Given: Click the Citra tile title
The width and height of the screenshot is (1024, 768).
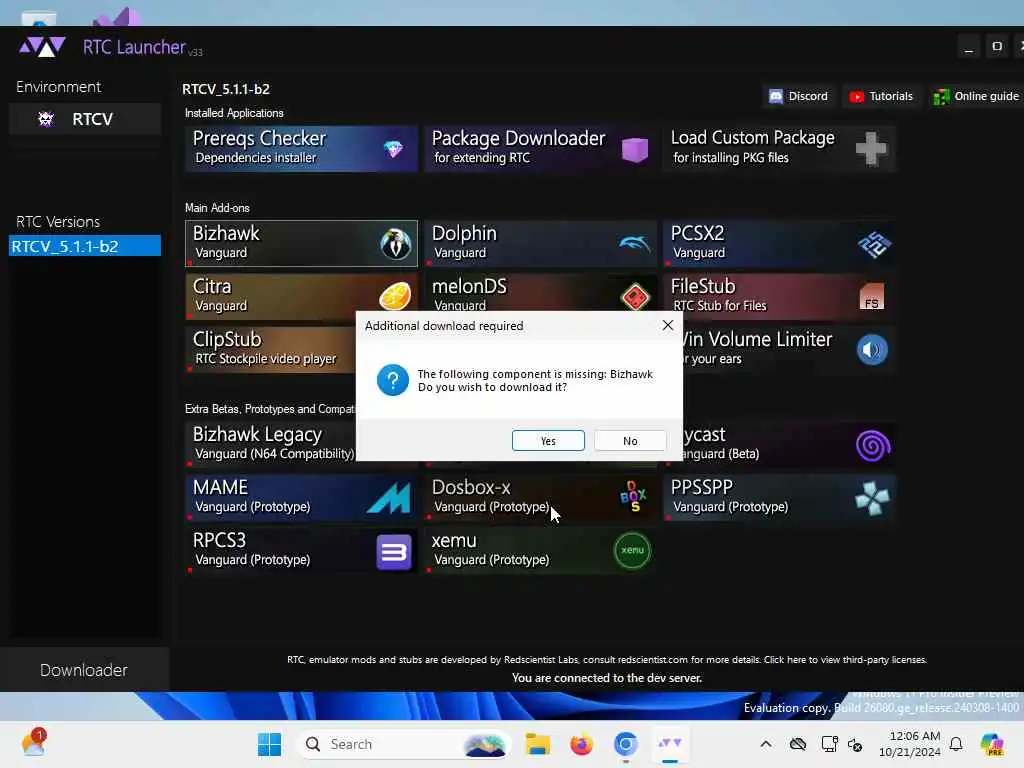Looking at the screenshot, I should (x=212, y=286).
